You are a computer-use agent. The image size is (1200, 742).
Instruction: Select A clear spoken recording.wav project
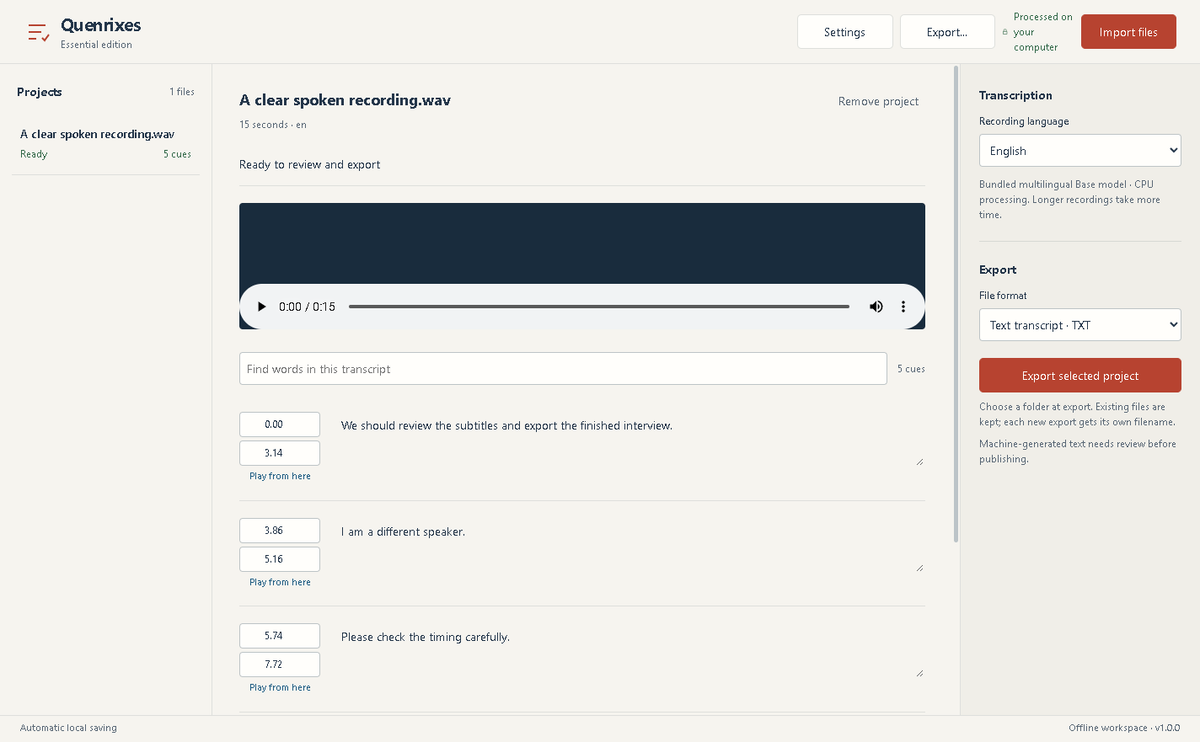[x=106, y=143]
